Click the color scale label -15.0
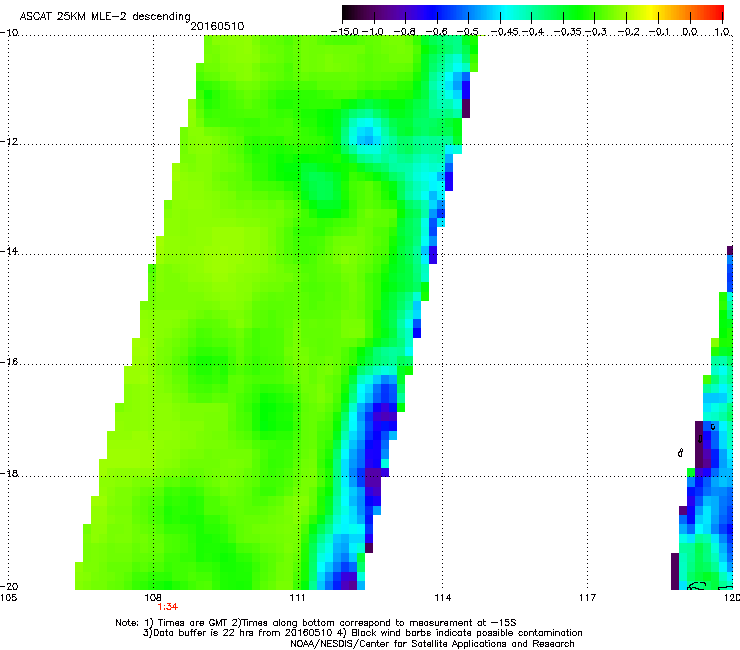Screen dimensions: 740x650 (344, 32)
